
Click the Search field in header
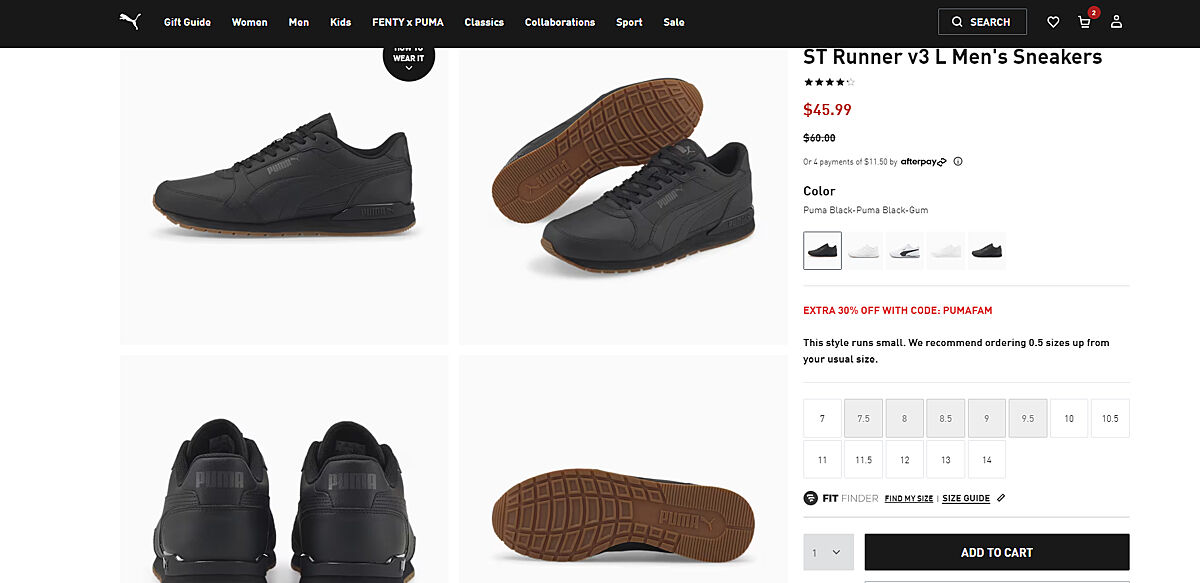[981, 22]
